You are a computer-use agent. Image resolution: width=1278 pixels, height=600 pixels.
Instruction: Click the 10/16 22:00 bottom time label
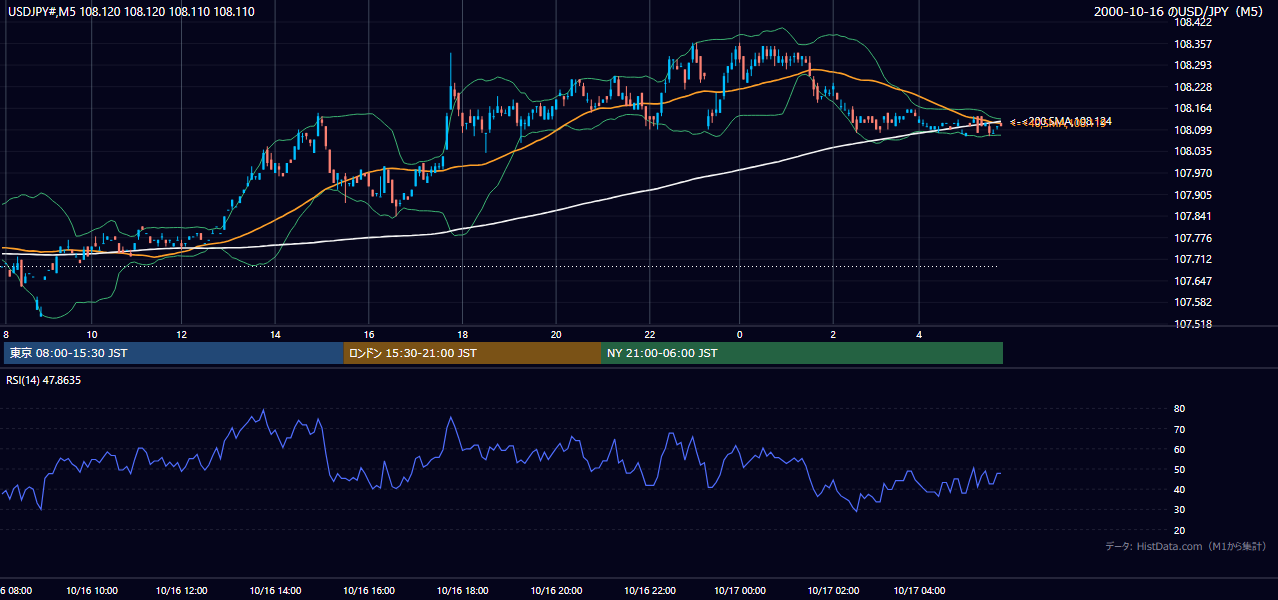[x=650, y=591]
